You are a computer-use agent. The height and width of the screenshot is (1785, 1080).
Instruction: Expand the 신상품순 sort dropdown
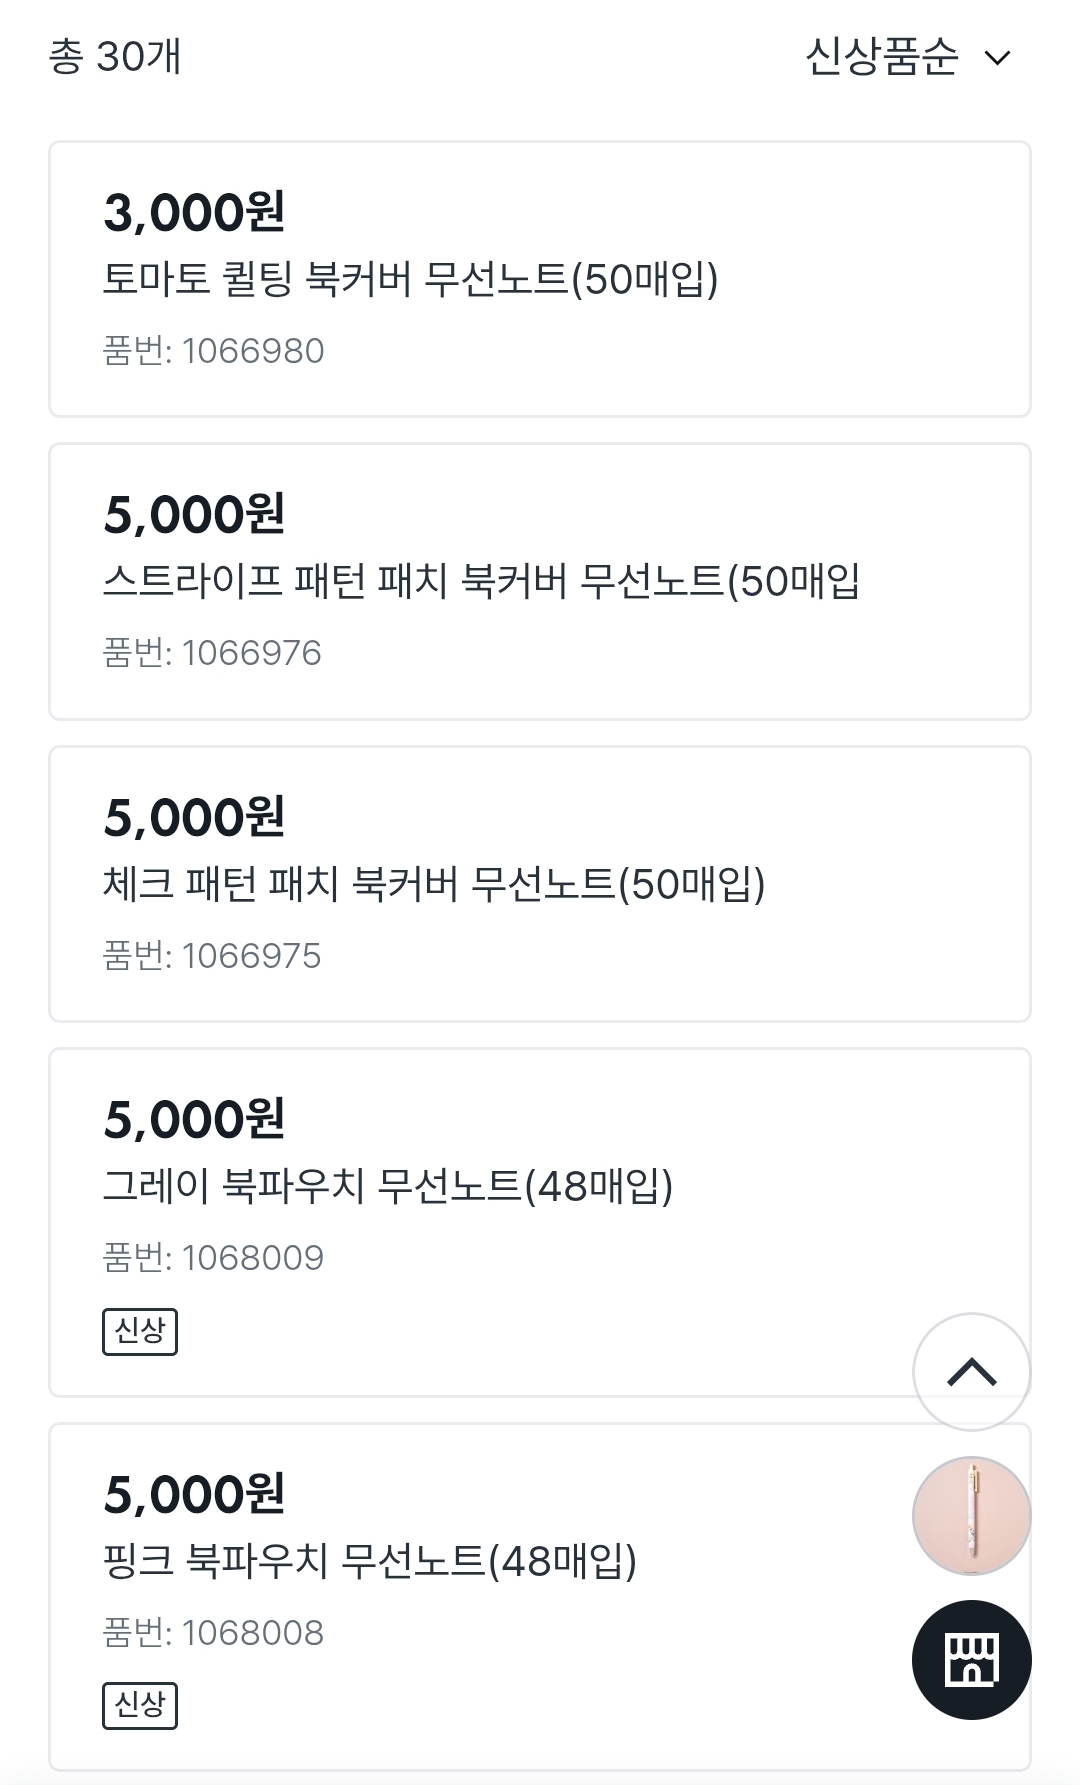point(882,57)
